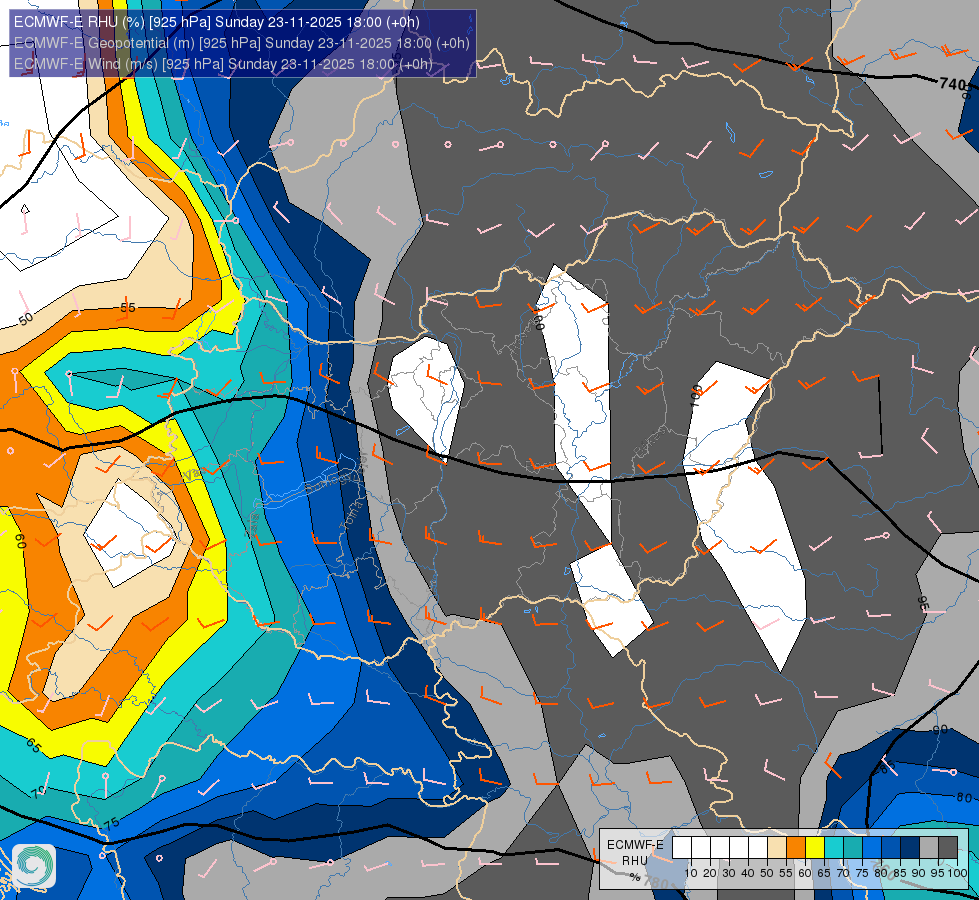
Task: Click the 70 contour label on the map
Action: [x=39, y=793]
